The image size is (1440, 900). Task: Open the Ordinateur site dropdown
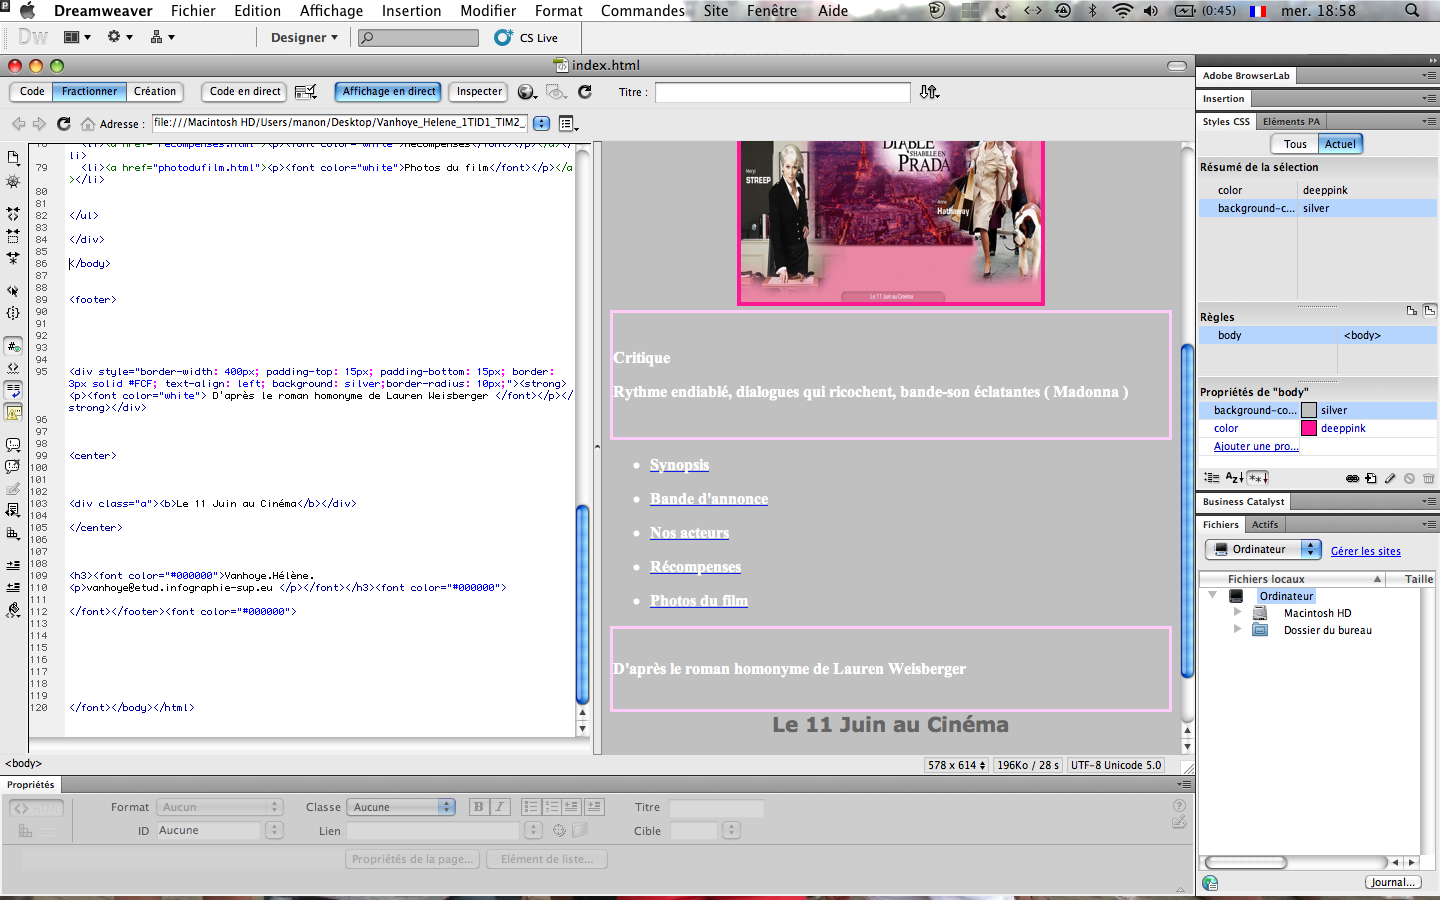click(1263, 550)
